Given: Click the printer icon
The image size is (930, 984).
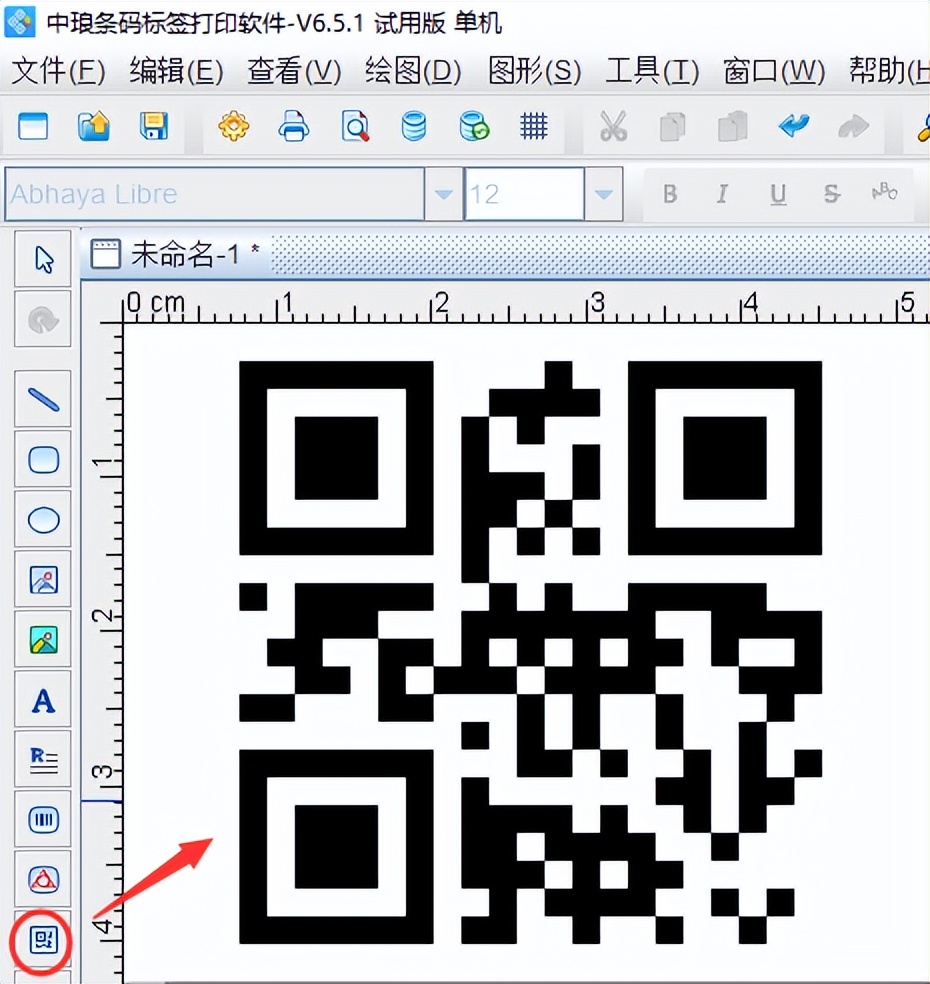Looking at the screenshot, I should point(294,126).
